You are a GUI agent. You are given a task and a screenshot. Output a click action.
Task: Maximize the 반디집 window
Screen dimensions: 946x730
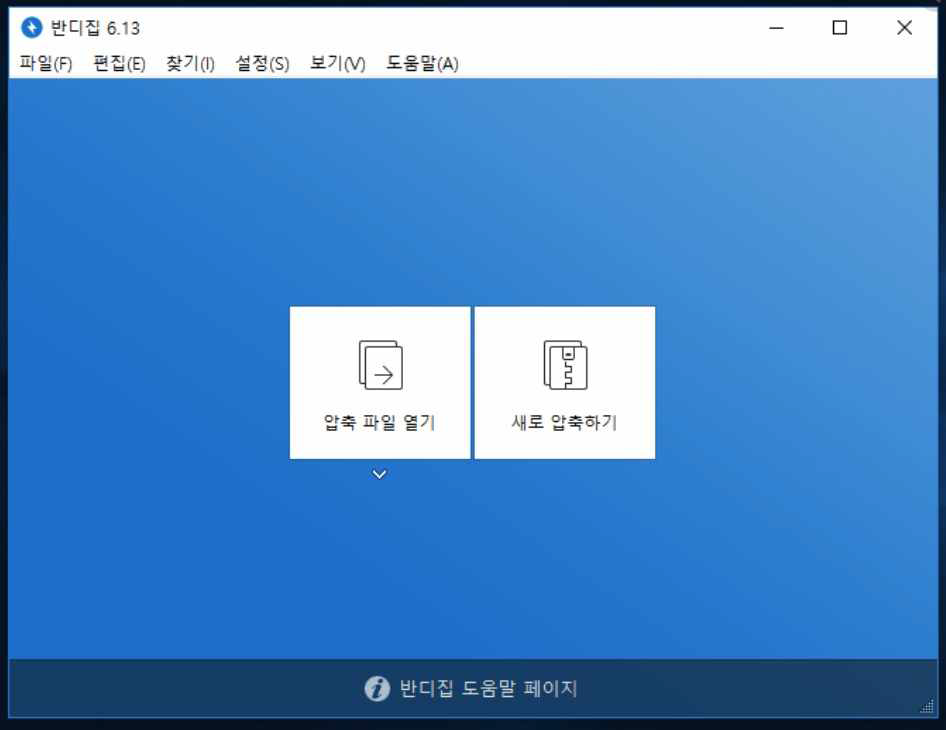[840, 28]
